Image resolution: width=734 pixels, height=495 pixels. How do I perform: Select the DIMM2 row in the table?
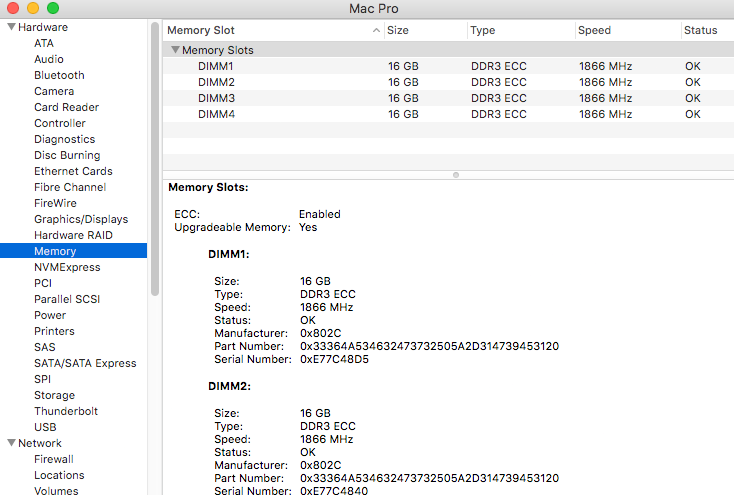click(448, 82)
